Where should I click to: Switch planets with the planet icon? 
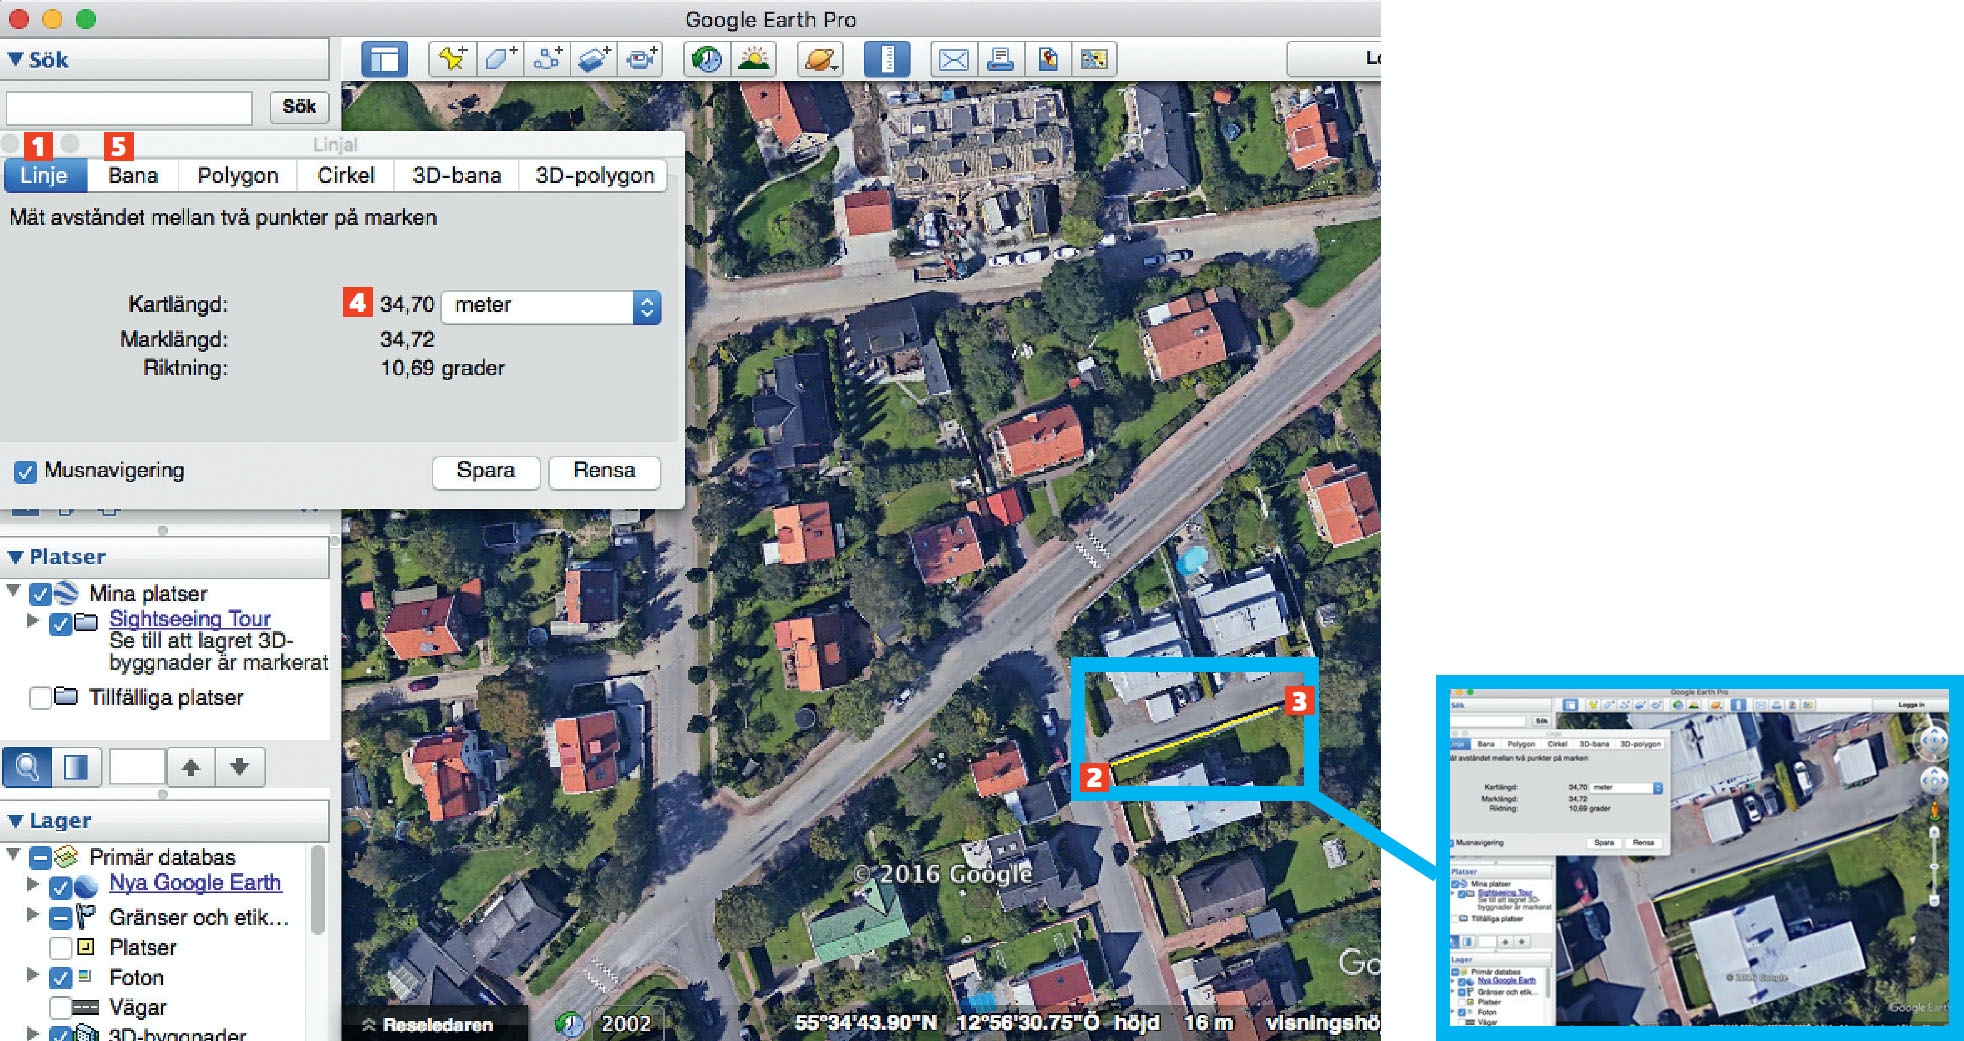click(x=819, y=59)
